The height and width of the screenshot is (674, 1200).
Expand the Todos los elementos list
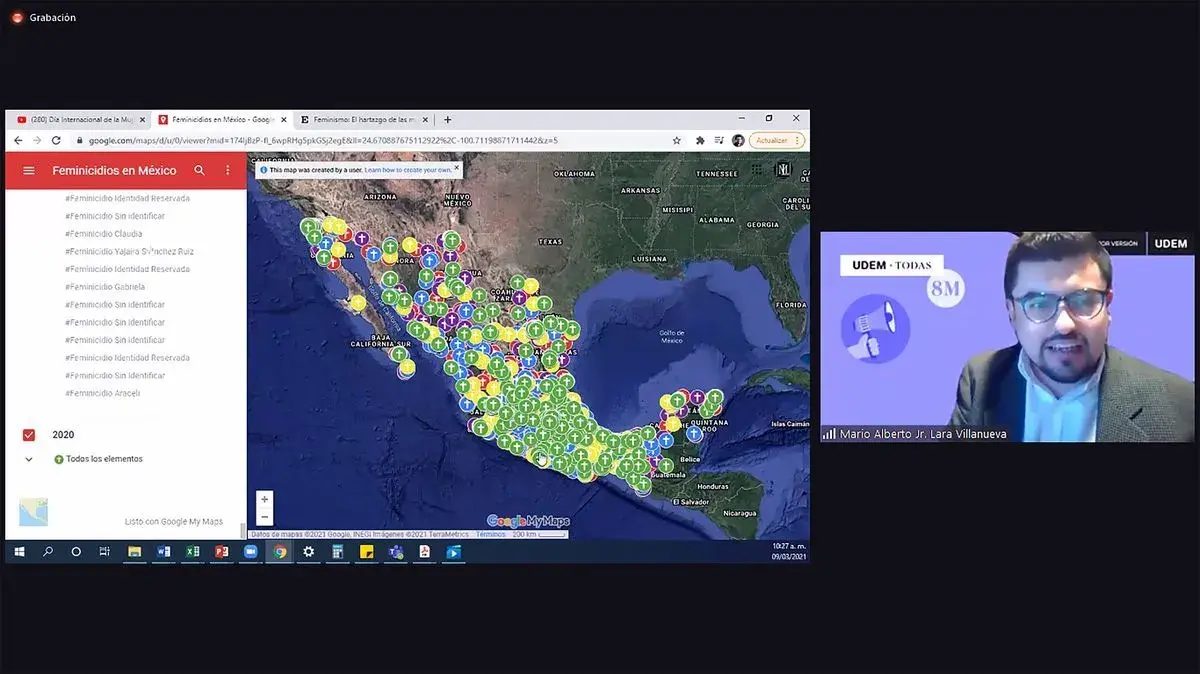(x=29, y=459)
